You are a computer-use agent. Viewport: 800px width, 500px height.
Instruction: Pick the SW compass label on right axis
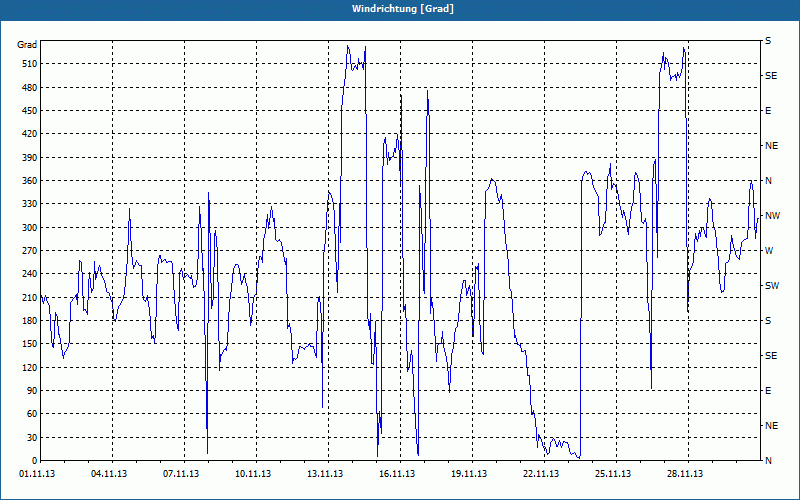(772, 286)
